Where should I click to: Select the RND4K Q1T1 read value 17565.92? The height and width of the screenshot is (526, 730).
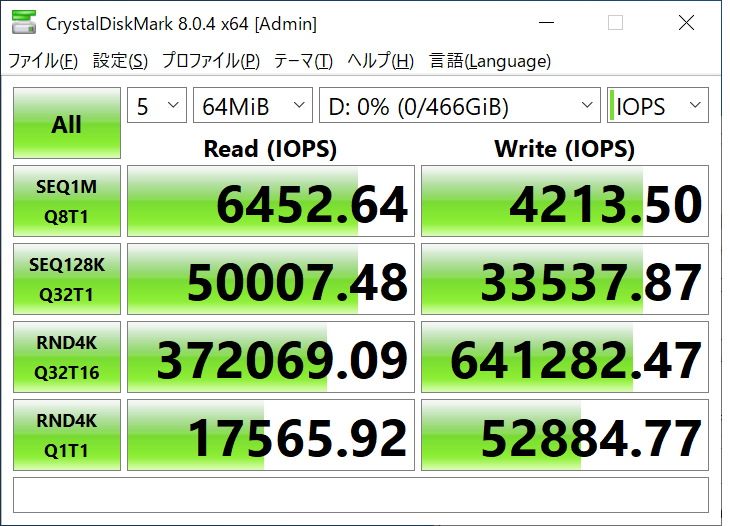pyautogui.click(x=271, y=435)
